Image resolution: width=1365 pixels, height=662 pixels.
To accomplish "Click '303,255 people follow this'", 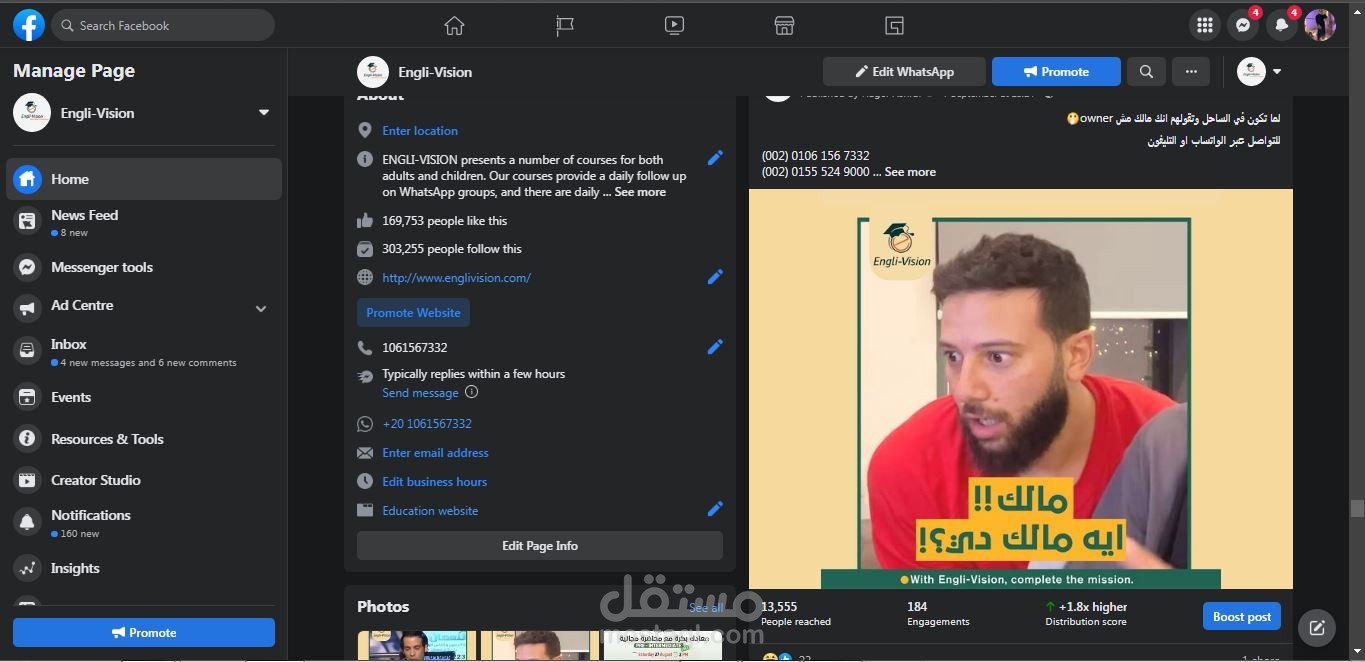I will [452, 249].
